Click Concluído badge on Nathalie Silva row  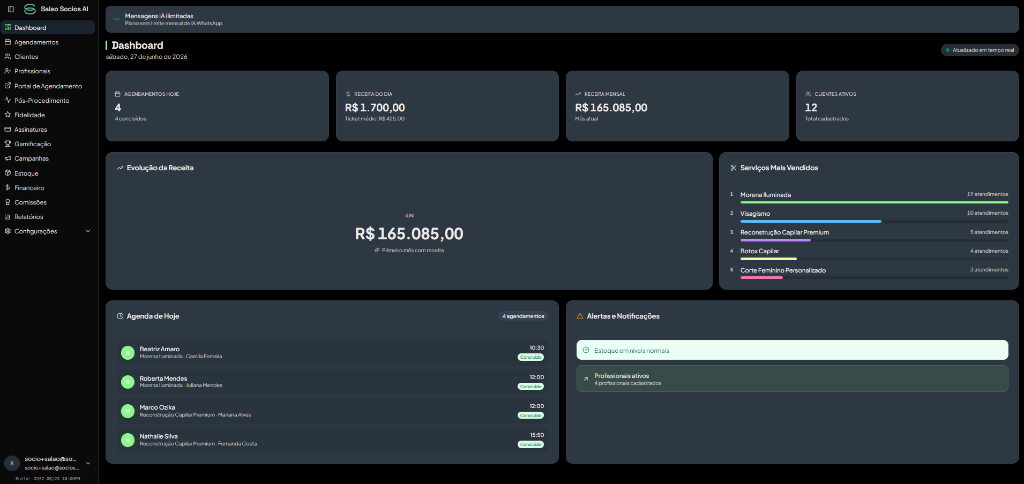pyautogui.click(x=531, y=444)
